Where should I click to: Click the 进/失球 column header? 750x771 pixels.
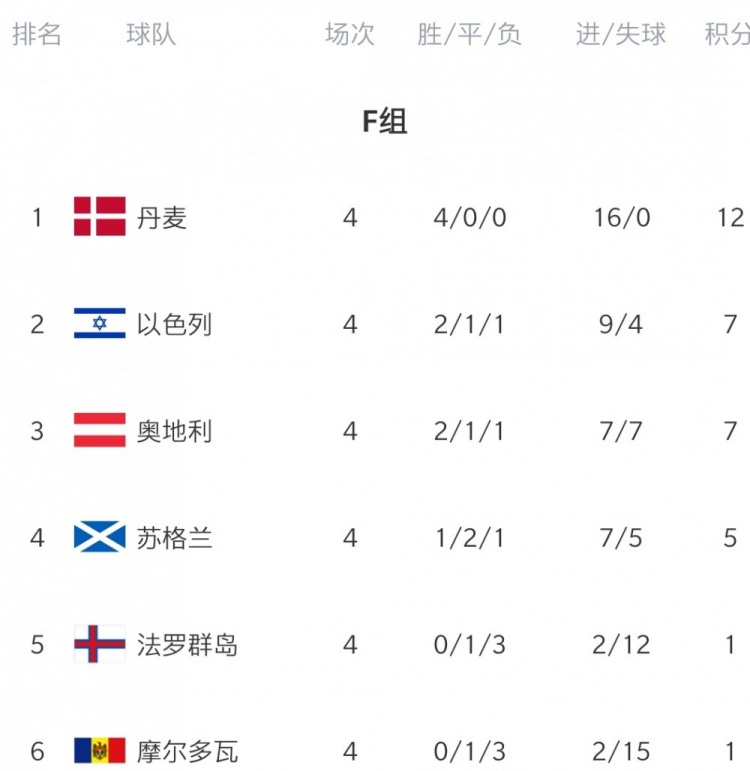(621, 34)
